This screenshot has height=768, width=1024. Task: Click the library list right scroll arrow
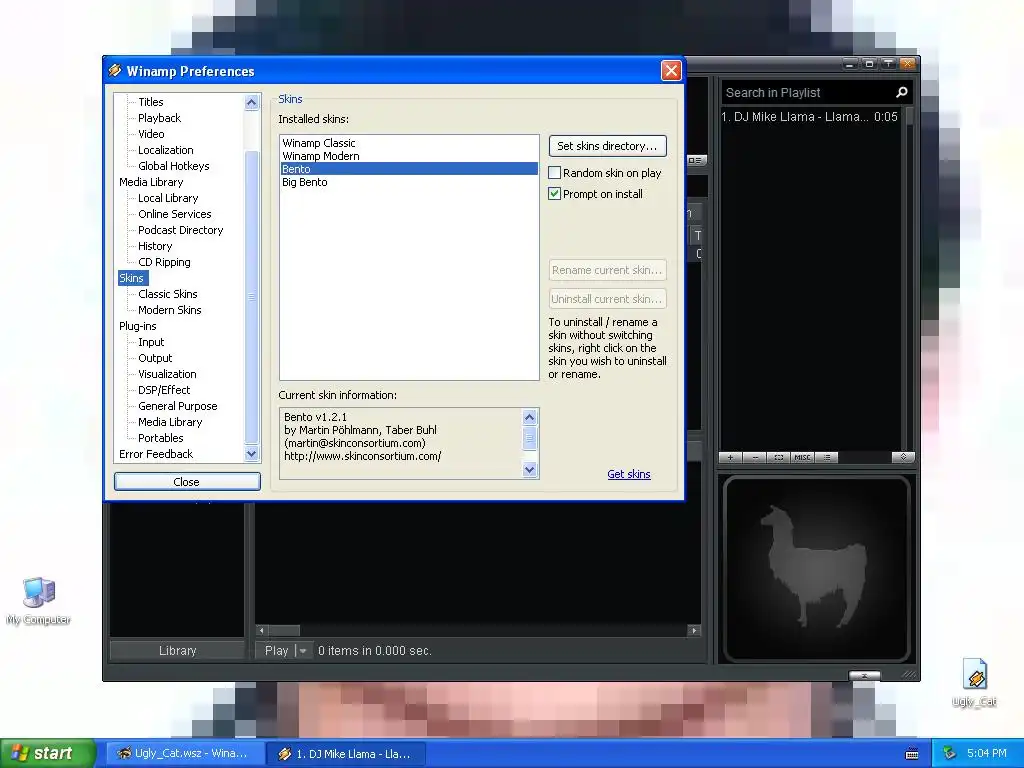tap(694, 630)
